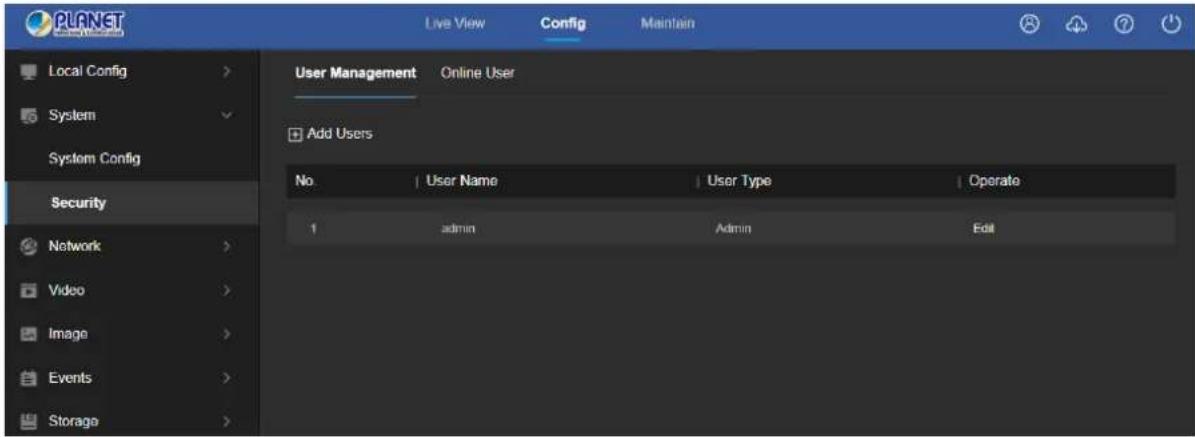Expand the Image chevron

point(226,334)
